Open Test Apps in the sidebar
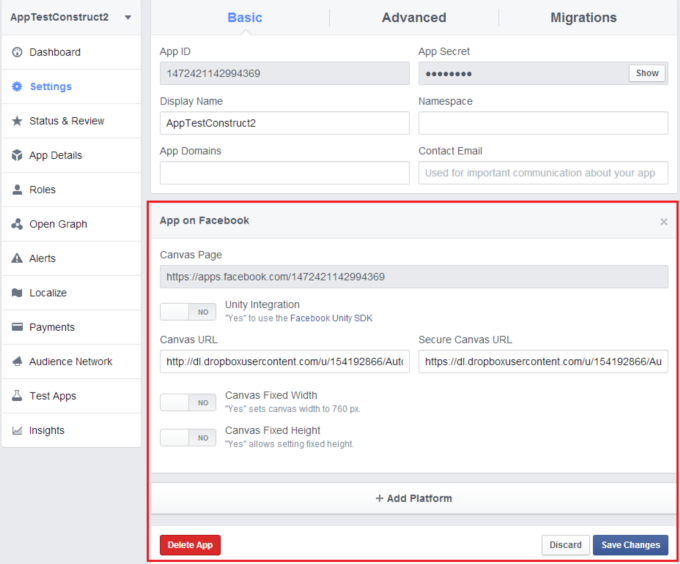This screenshot has width=680, height=564. click(71, 396)
